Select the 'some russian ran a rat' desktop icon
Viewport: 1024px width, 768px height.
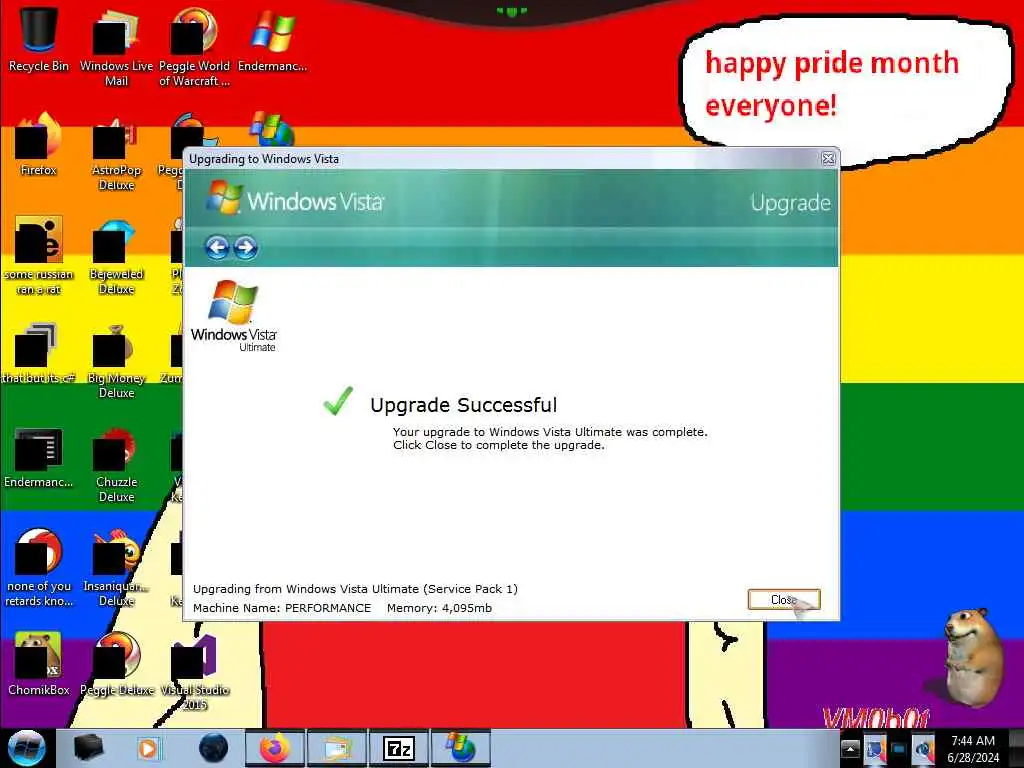[x=39, y=255]
